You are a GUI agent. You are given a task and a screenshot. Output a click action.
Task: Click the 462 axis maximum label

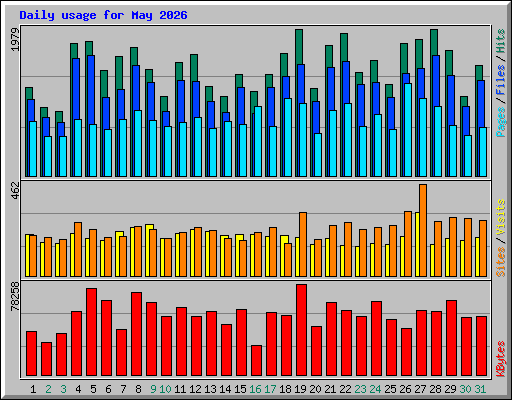15,190
